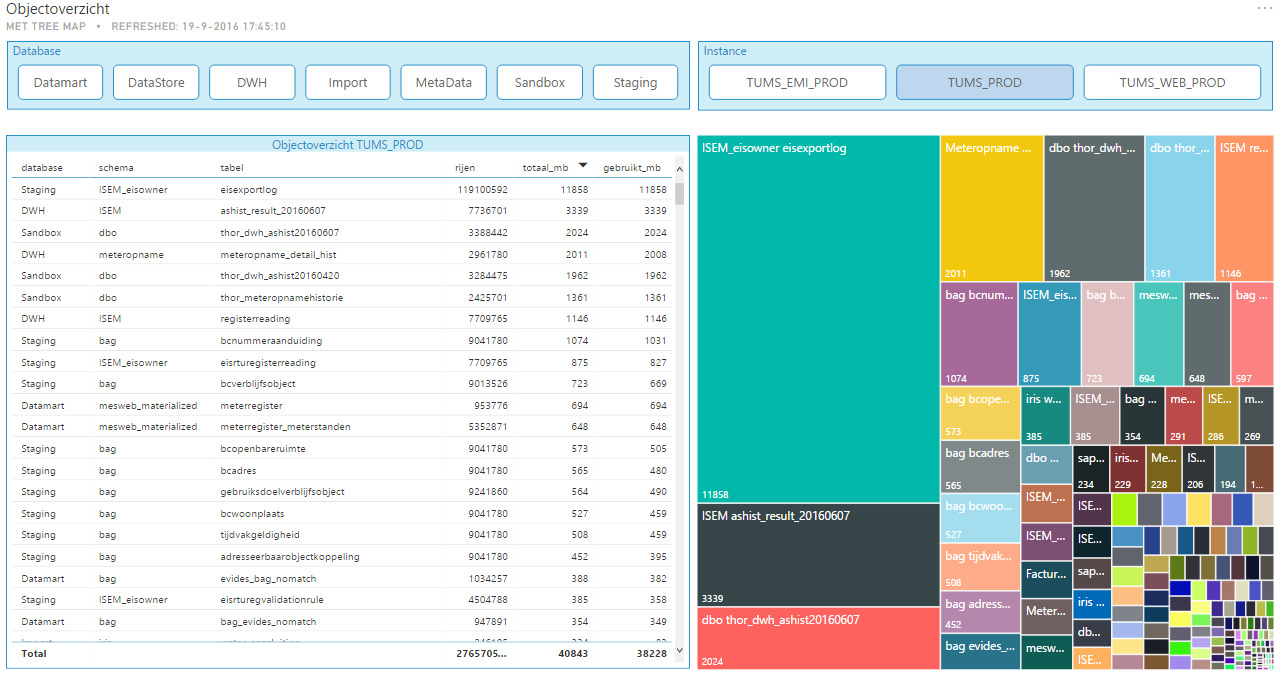Sort by the rijen column header
The image size is (1282, 677).
(465, 168)
